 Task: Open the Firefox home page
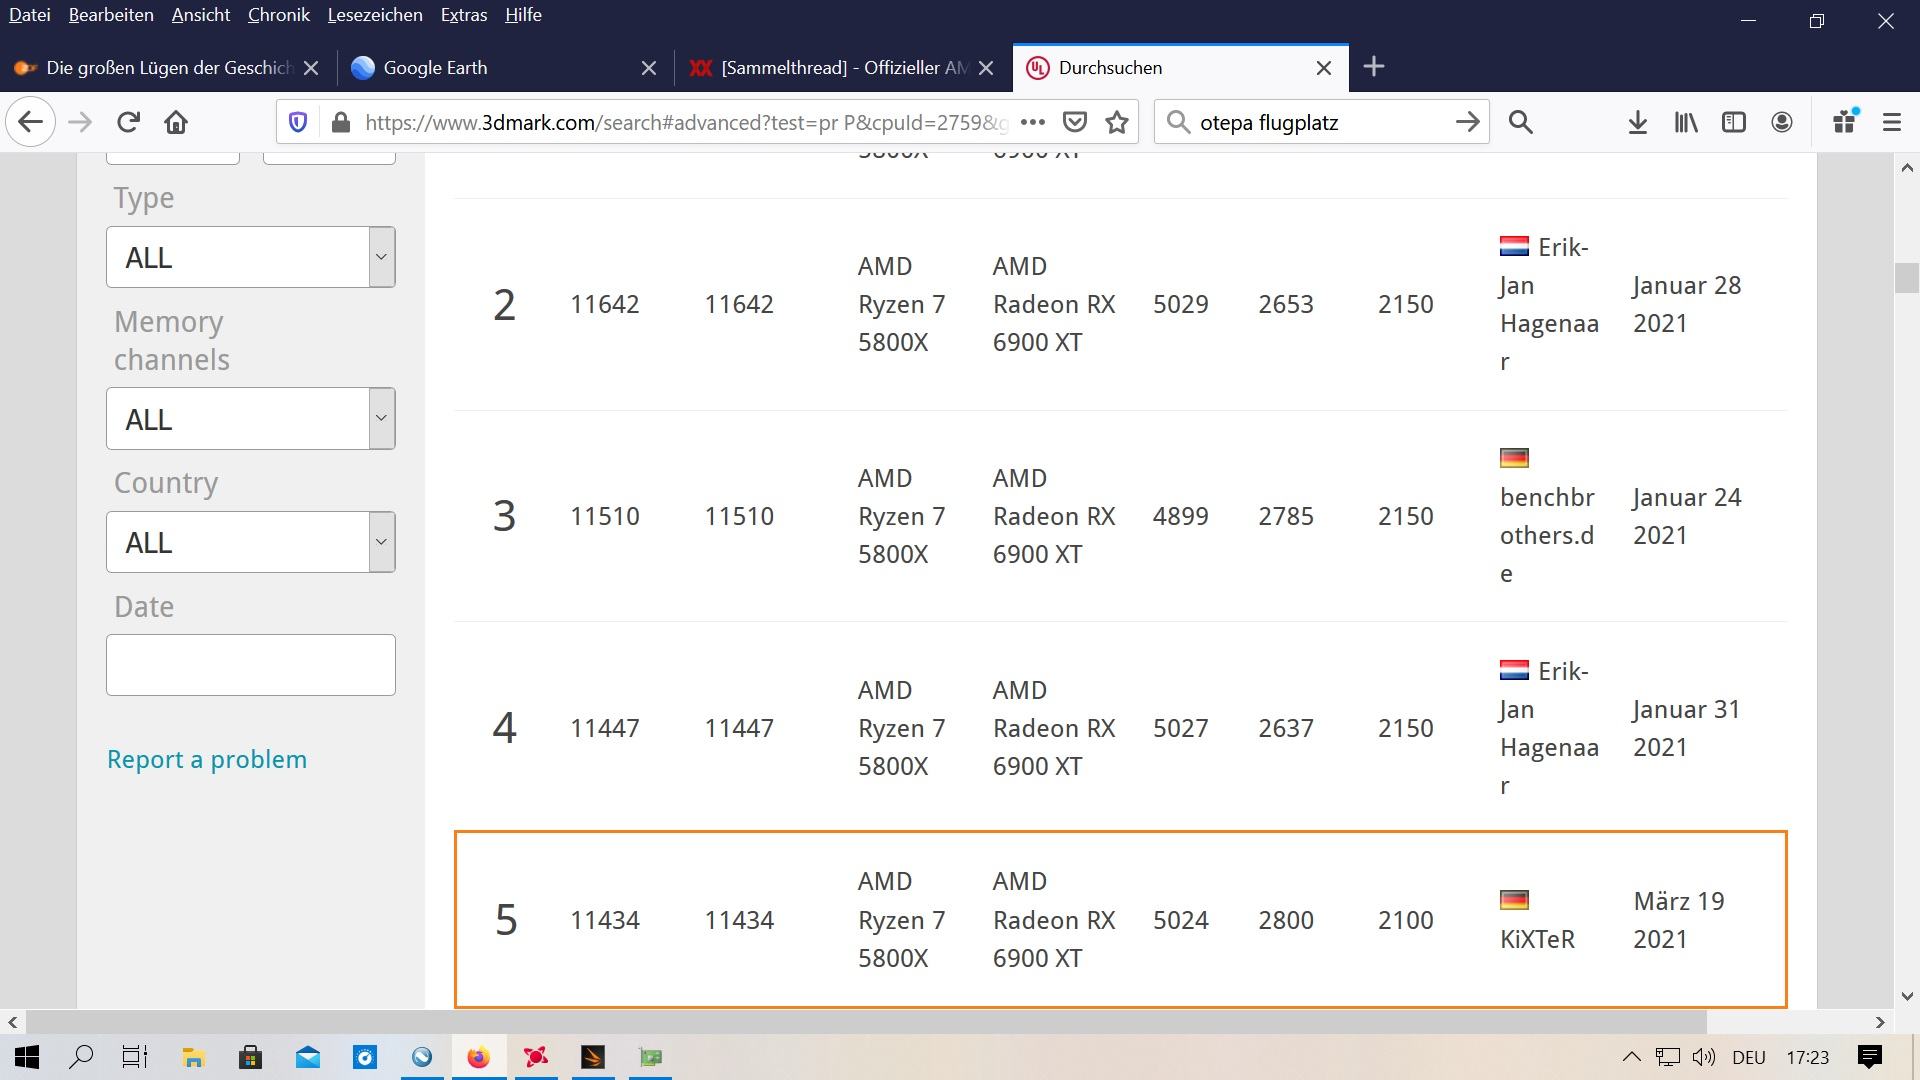(176, 122)
